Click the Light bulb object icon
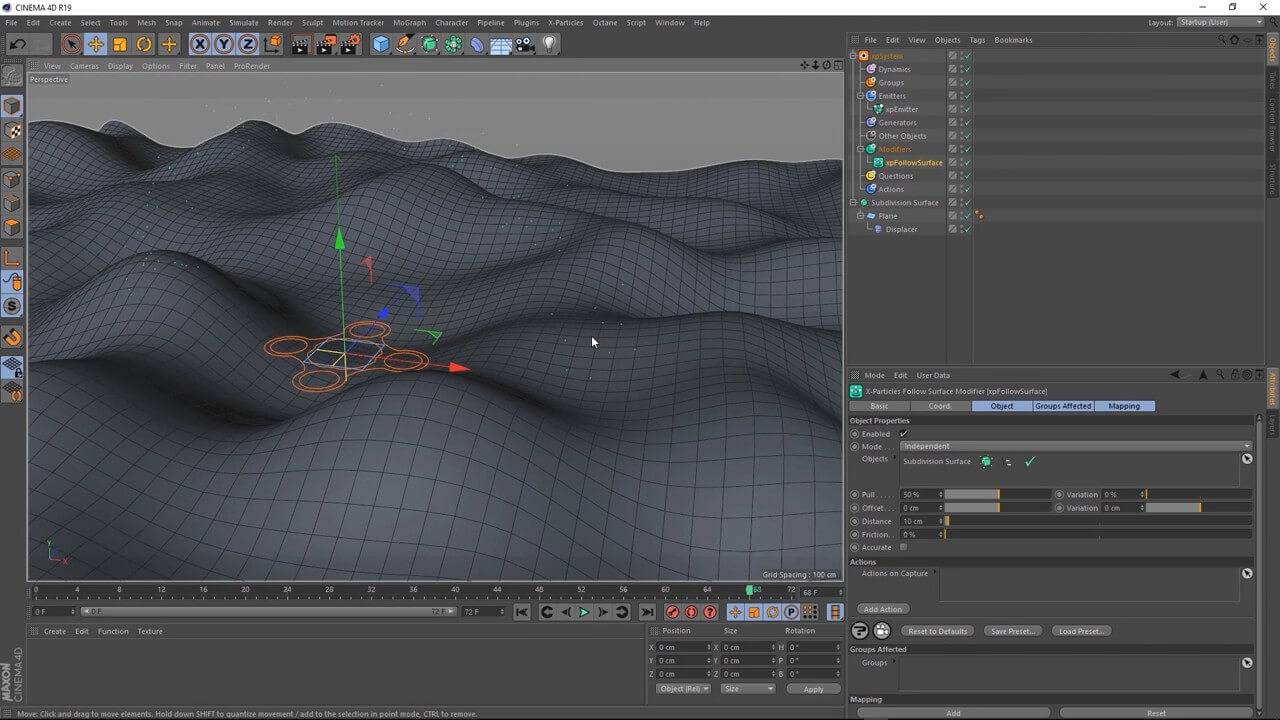This screenshot has width=1280, height=720. [x=549, y=44]
